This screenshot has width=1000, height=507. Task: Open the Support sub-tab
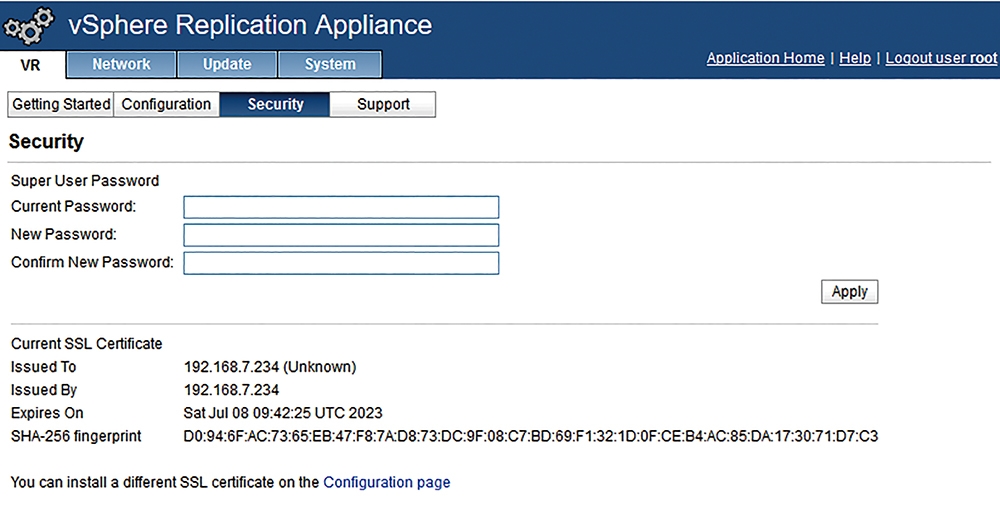(383, 105)
